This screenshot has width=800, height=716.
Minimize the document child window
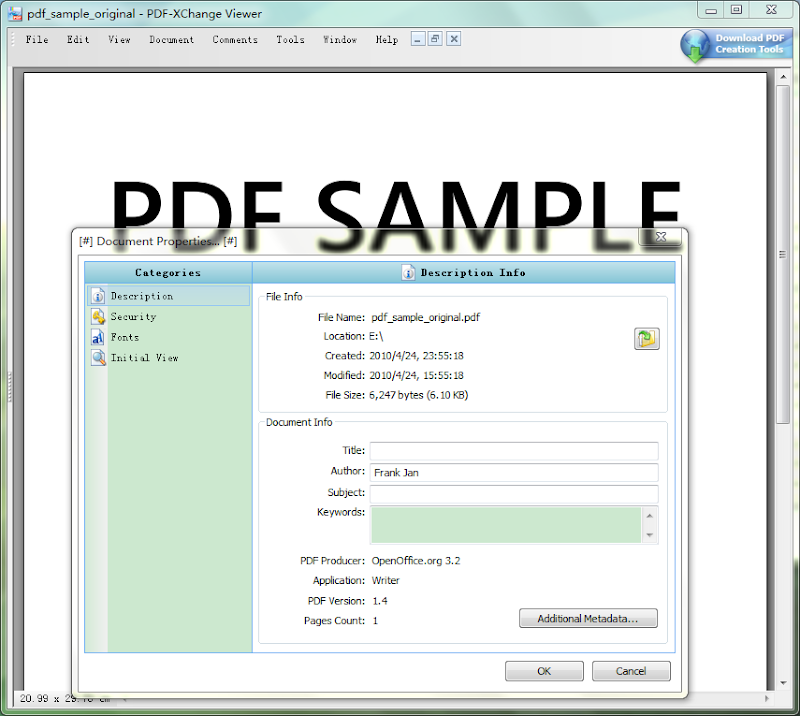tap(418, 39)
